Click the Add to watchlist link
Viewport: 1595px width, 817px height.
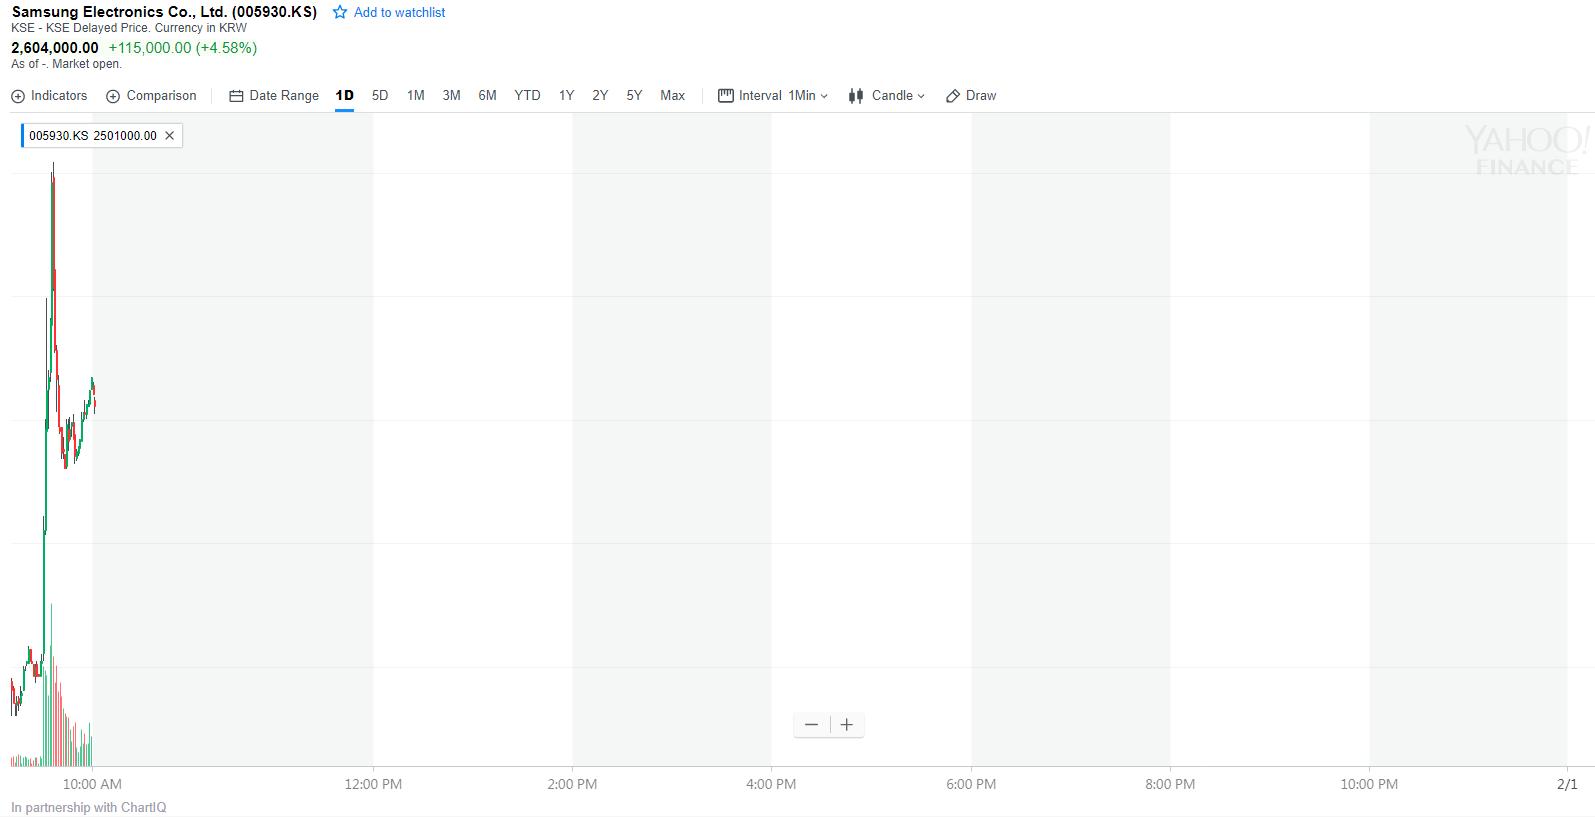point(400,13)
